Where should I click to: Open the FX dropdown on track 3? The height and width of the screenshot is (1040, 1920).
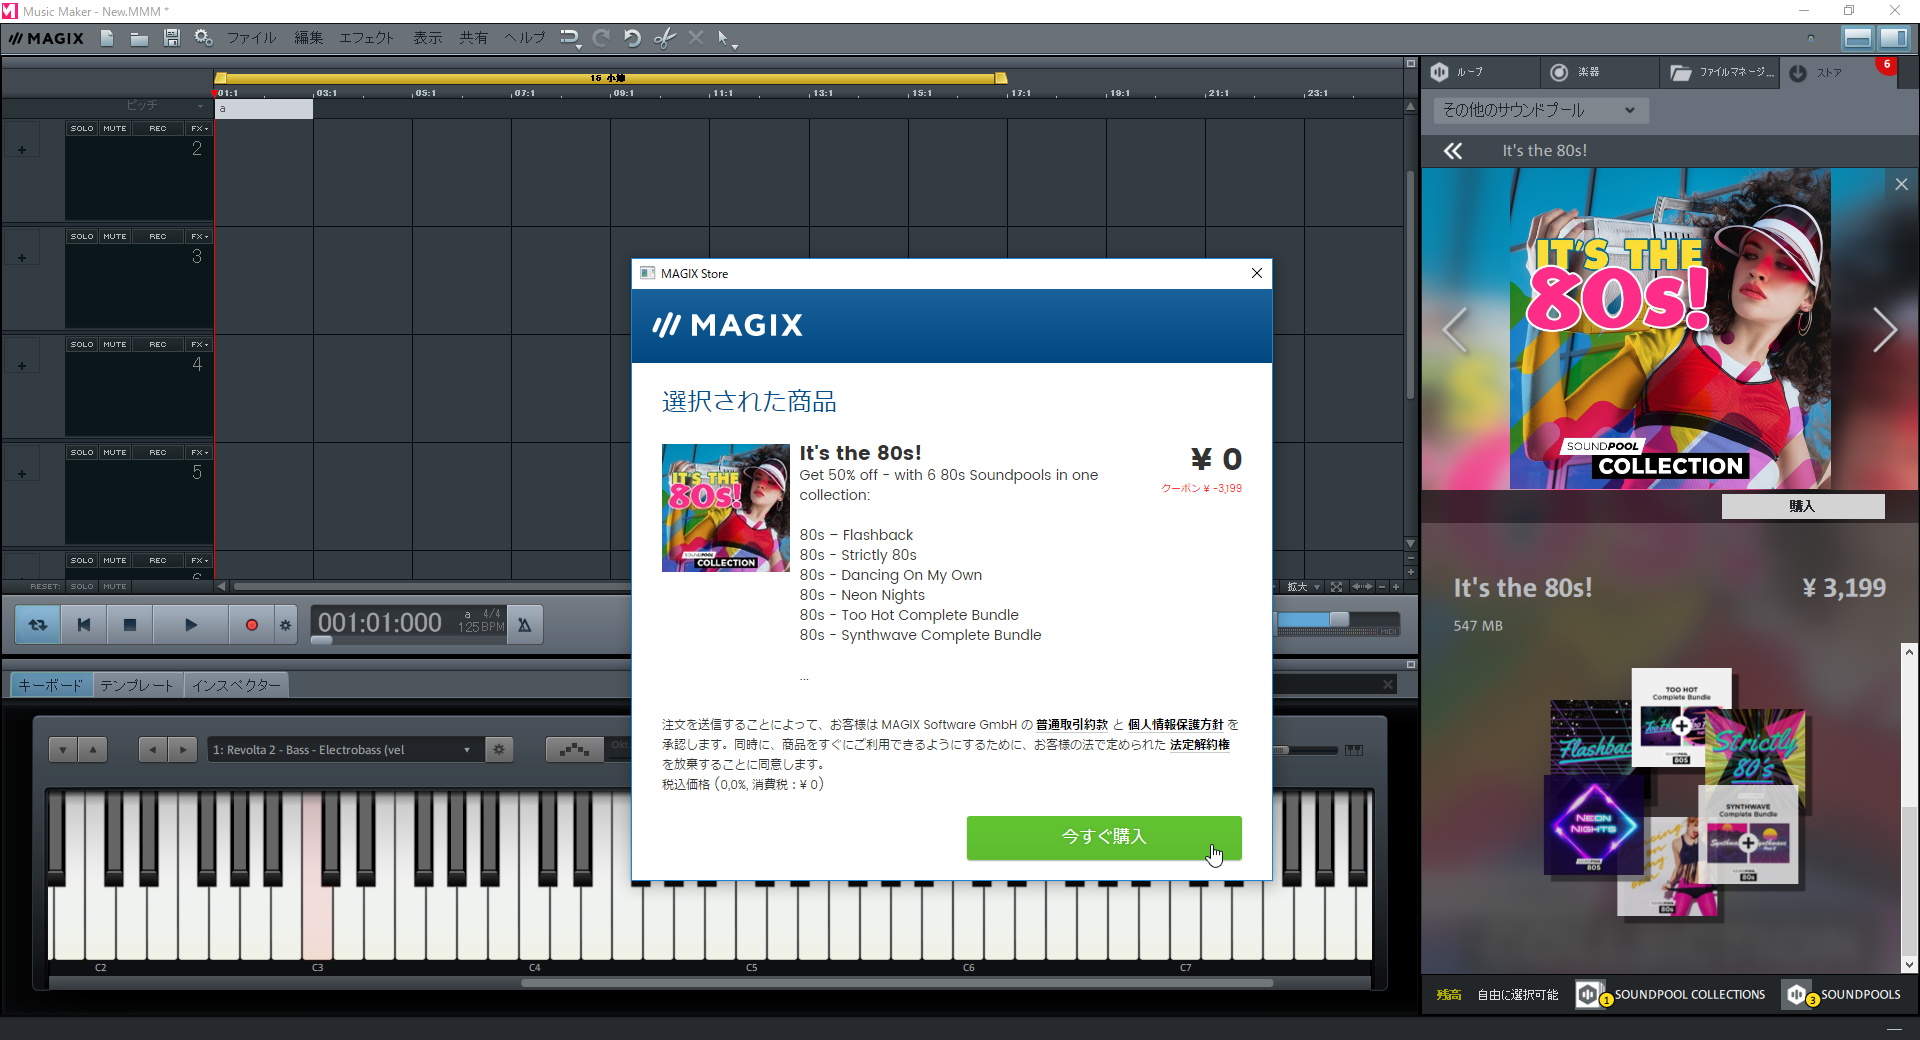click(199, 237)
